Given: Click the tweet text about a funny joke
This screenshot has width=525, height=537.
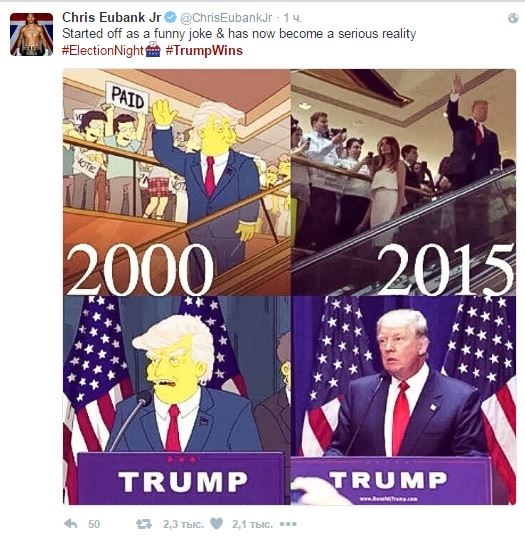Looking at the screenshot, I should tap(239, 34).
